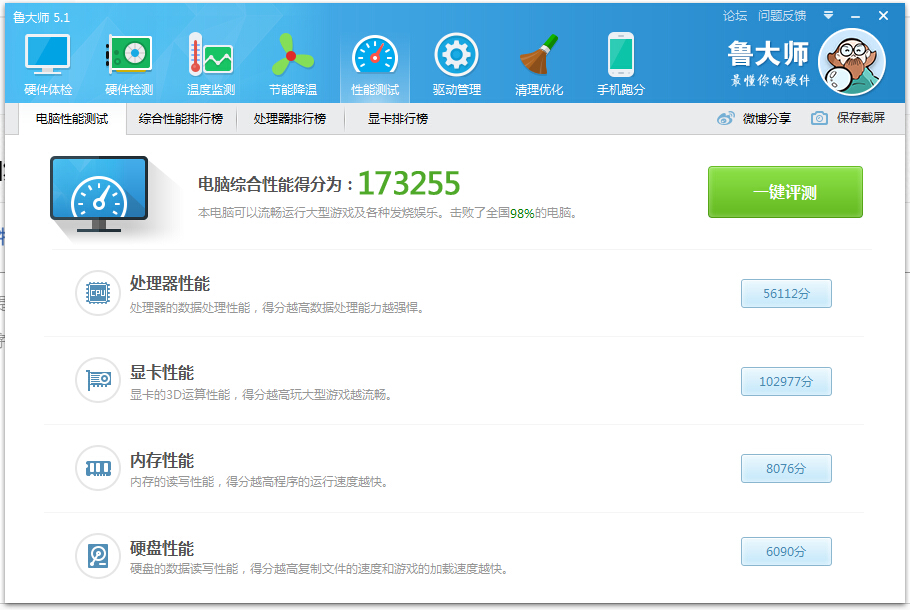Viewport: 910px width, 610px height.
Task: Open 清理优化 cleanup broom icon
Action: click(539, 54)
